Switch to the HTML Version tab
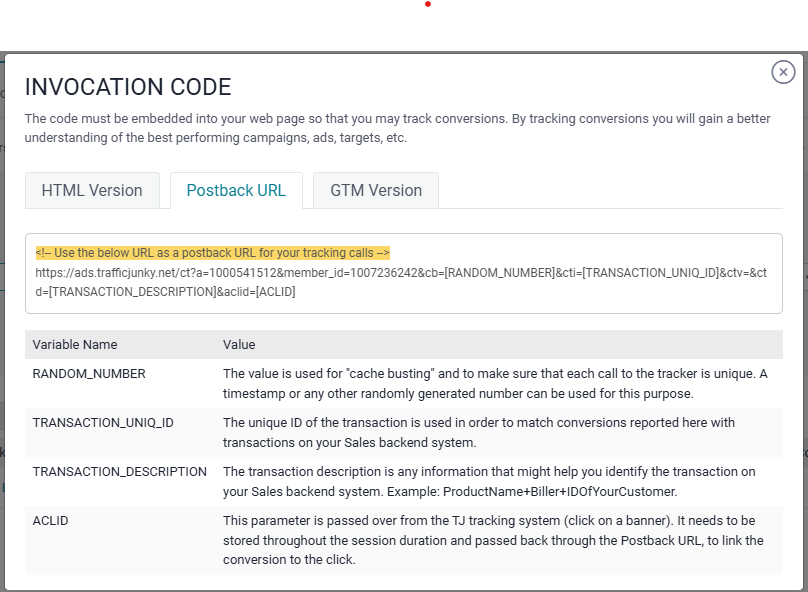Screen dimensions: 808x592 tap(92, 190)
